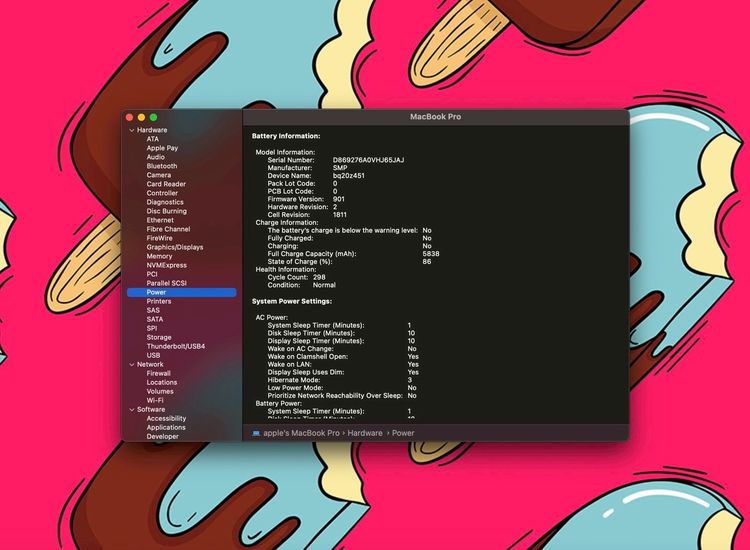This screenshot has height=550, width=750.
Task: Select the Memory sidebar item
Action: [x=159, y=256]
